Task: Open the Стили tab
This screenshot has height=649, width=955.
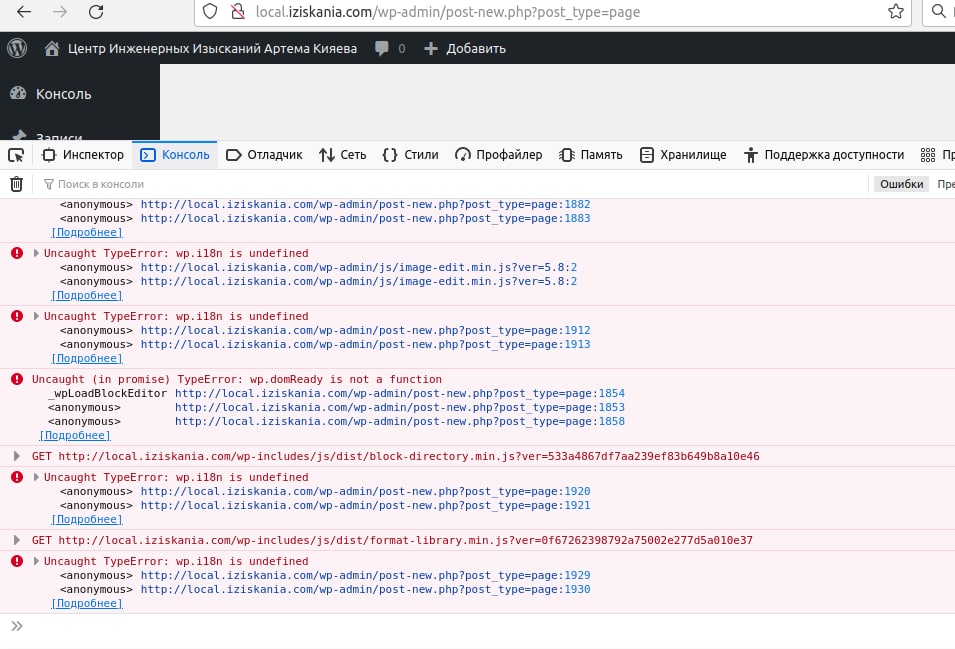Action: click(x=411, y=155)
